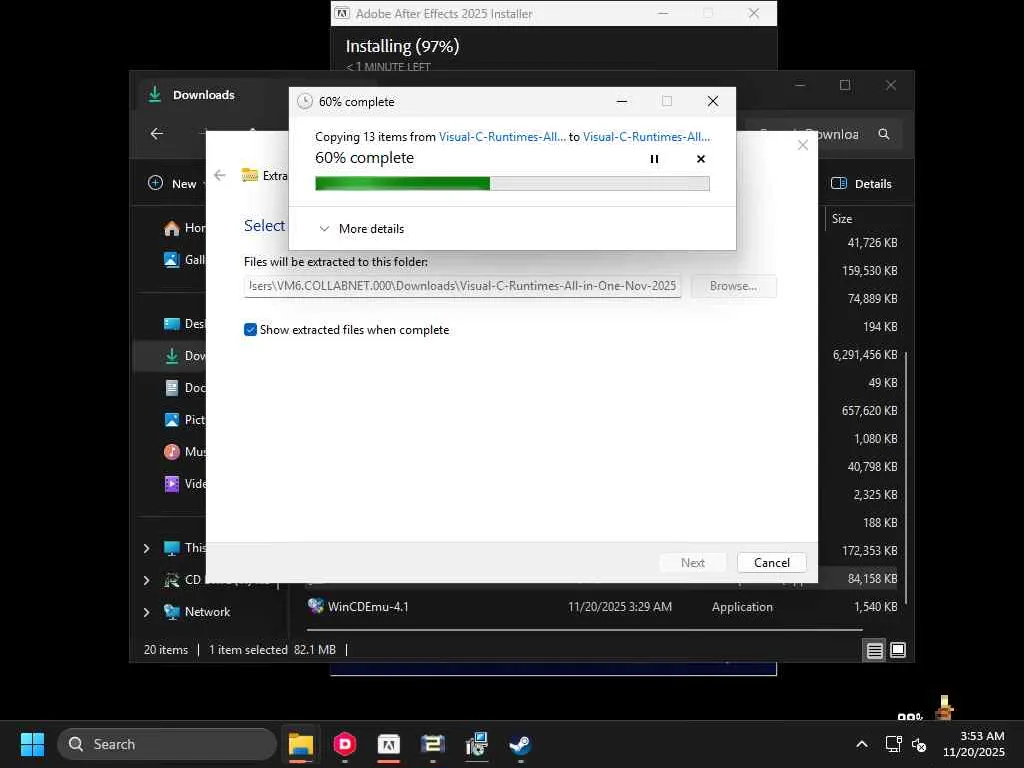
Task: Switch to details list view
Action: click(874, 650)
